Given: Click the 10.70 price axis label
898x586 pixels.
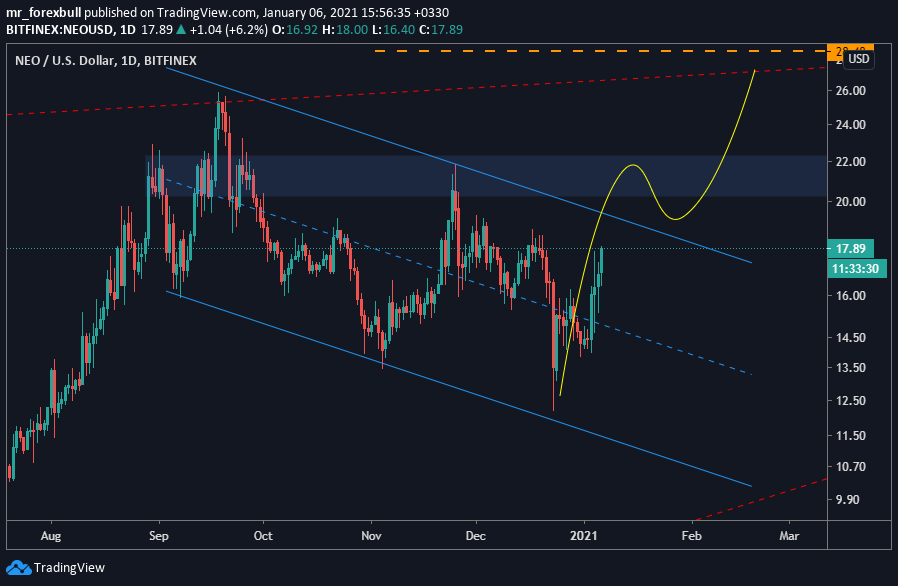Looking at the screenshot, I should click(850, 466).
